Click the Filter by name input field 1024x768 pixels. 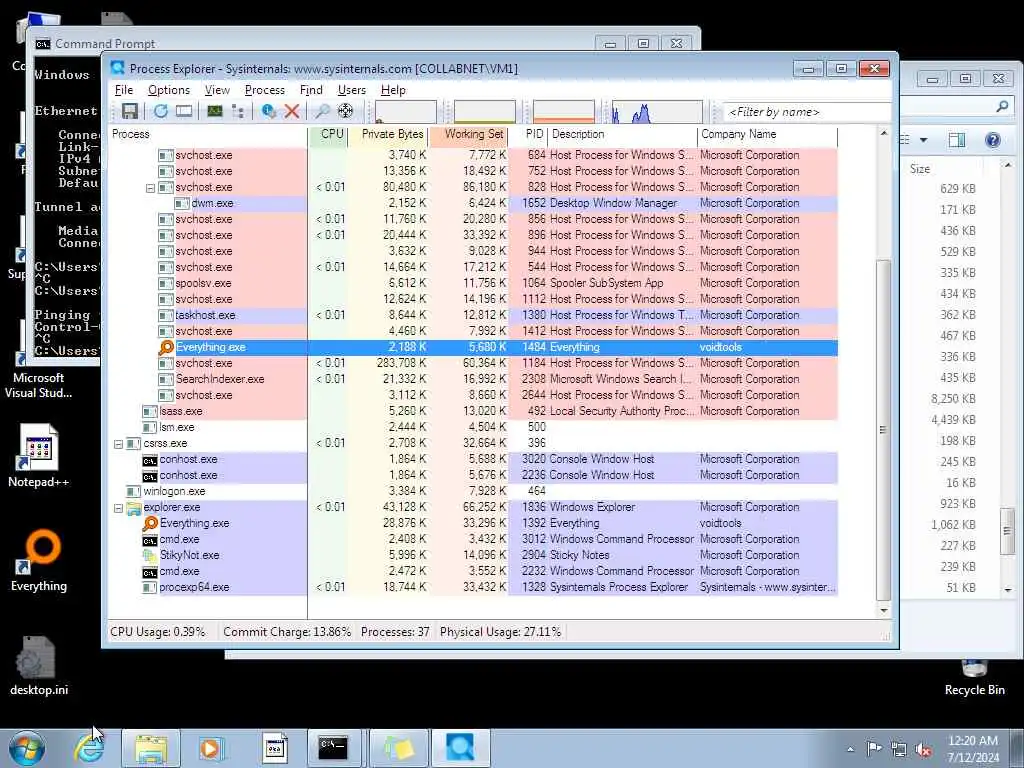point(807,112)
